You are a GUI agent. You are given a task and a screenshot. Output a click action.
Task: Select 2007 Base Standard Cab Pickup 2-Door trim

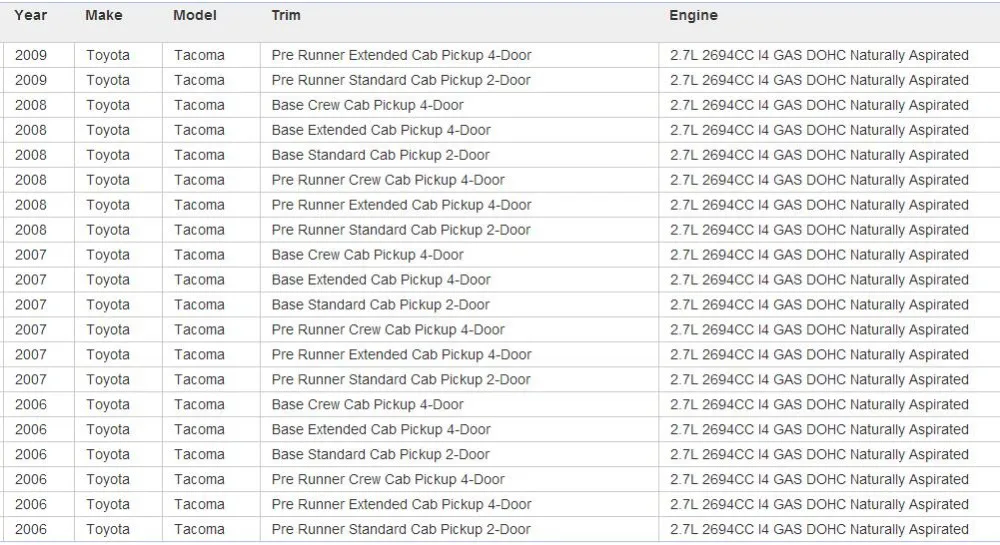380,305
